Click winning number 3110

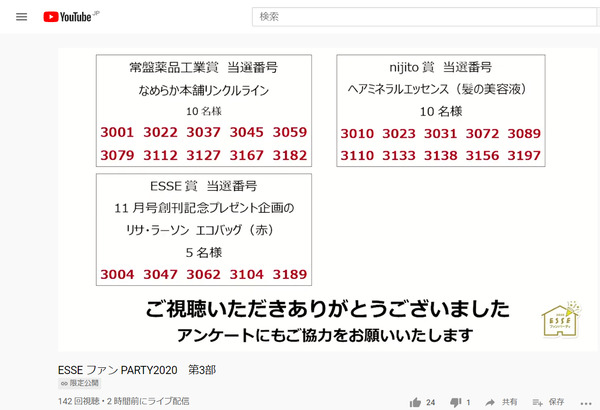coord(357,156)
